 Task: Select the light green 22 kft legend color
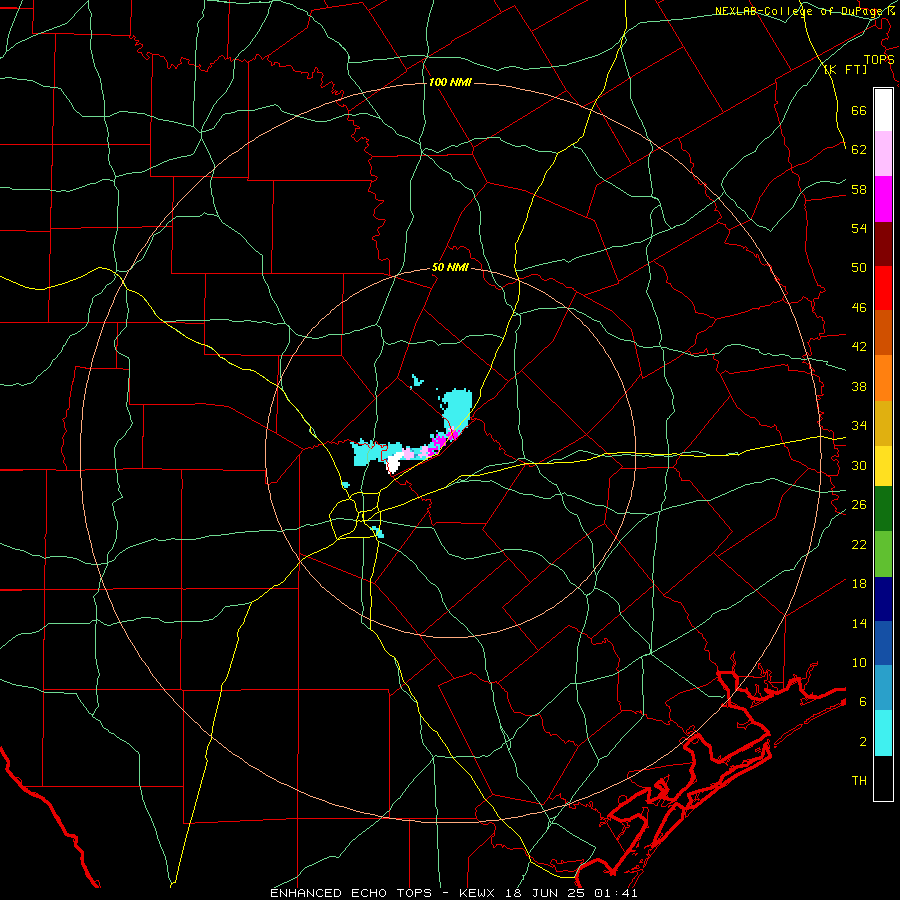point(883,554)
